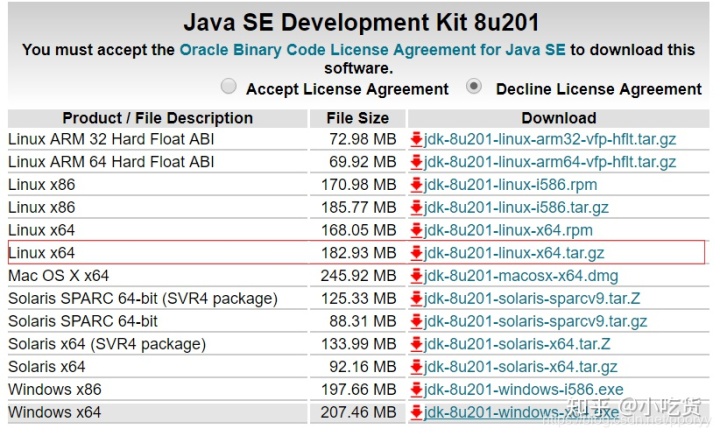Download jdk-8u201-linux-arm32-vfp-hflt.tar.gz link

[x=550, y=139]
